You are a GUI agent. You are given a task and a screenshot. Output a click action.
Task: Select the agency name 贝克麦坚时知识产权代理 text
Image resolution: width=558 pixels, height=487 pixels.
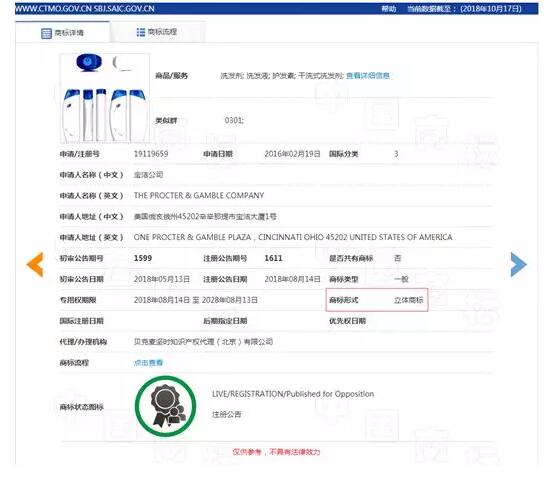tap(203, 342)
